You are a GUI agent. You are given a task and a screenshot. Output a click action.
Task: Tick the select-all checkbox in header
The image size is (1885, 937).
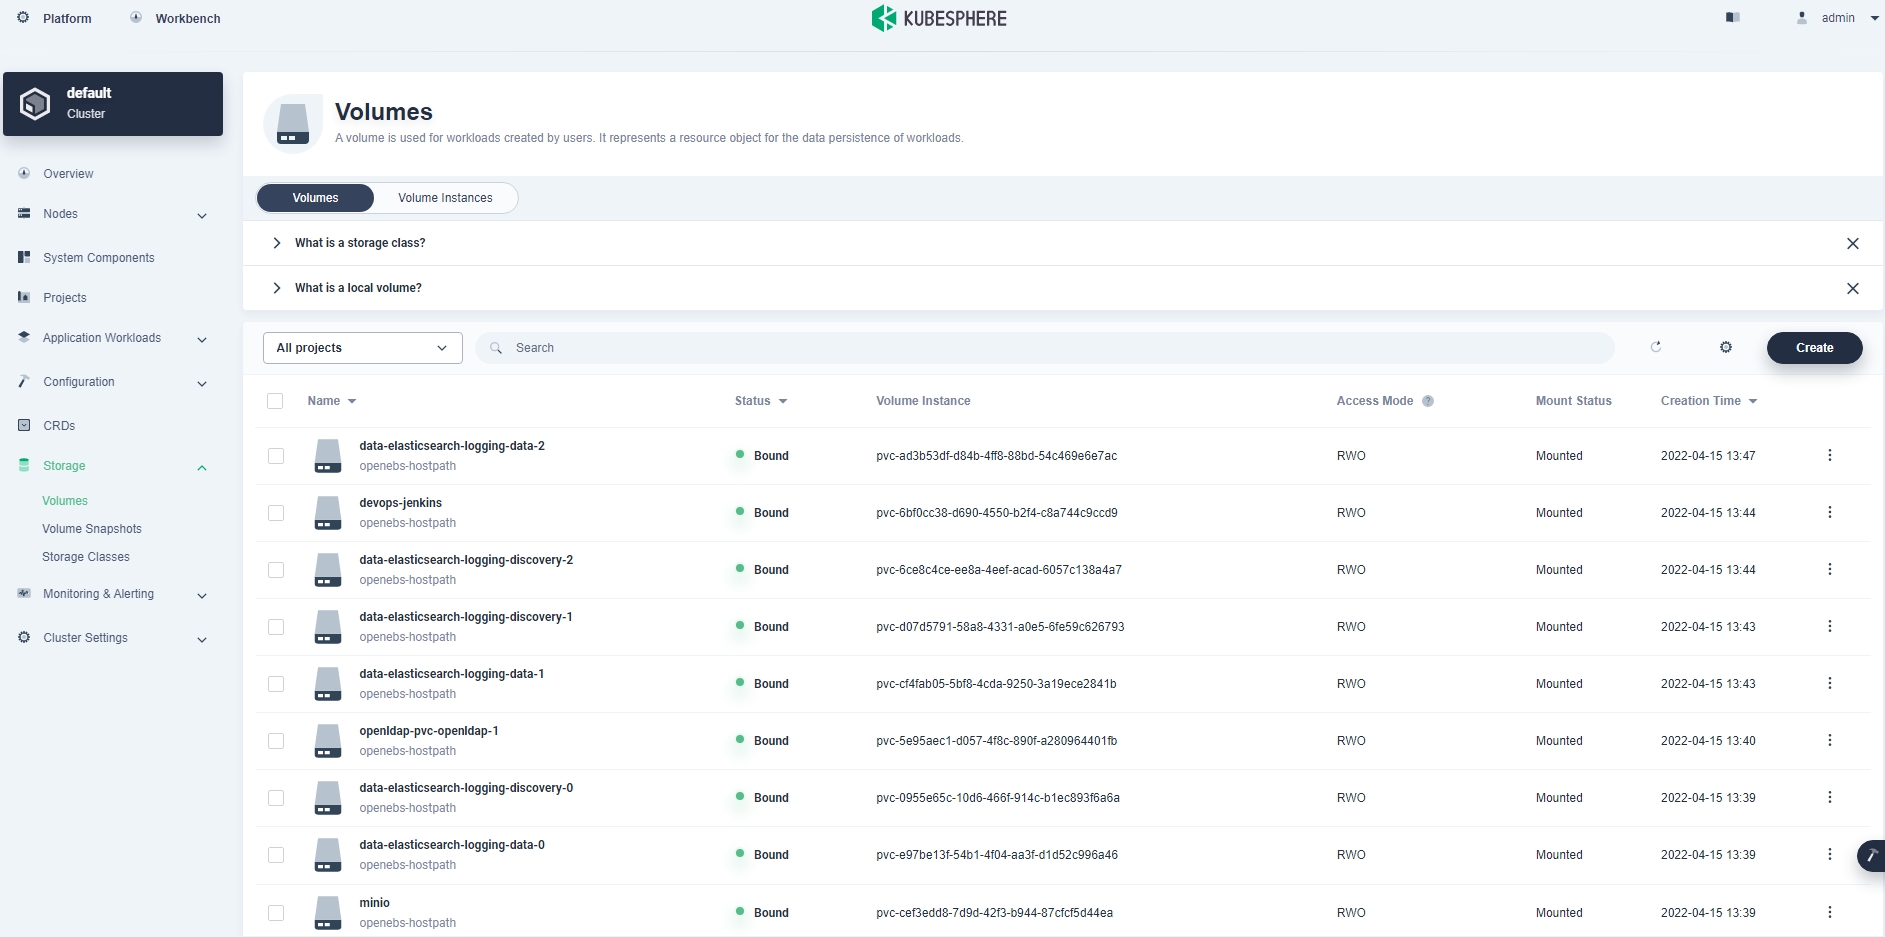pos(275,401)
